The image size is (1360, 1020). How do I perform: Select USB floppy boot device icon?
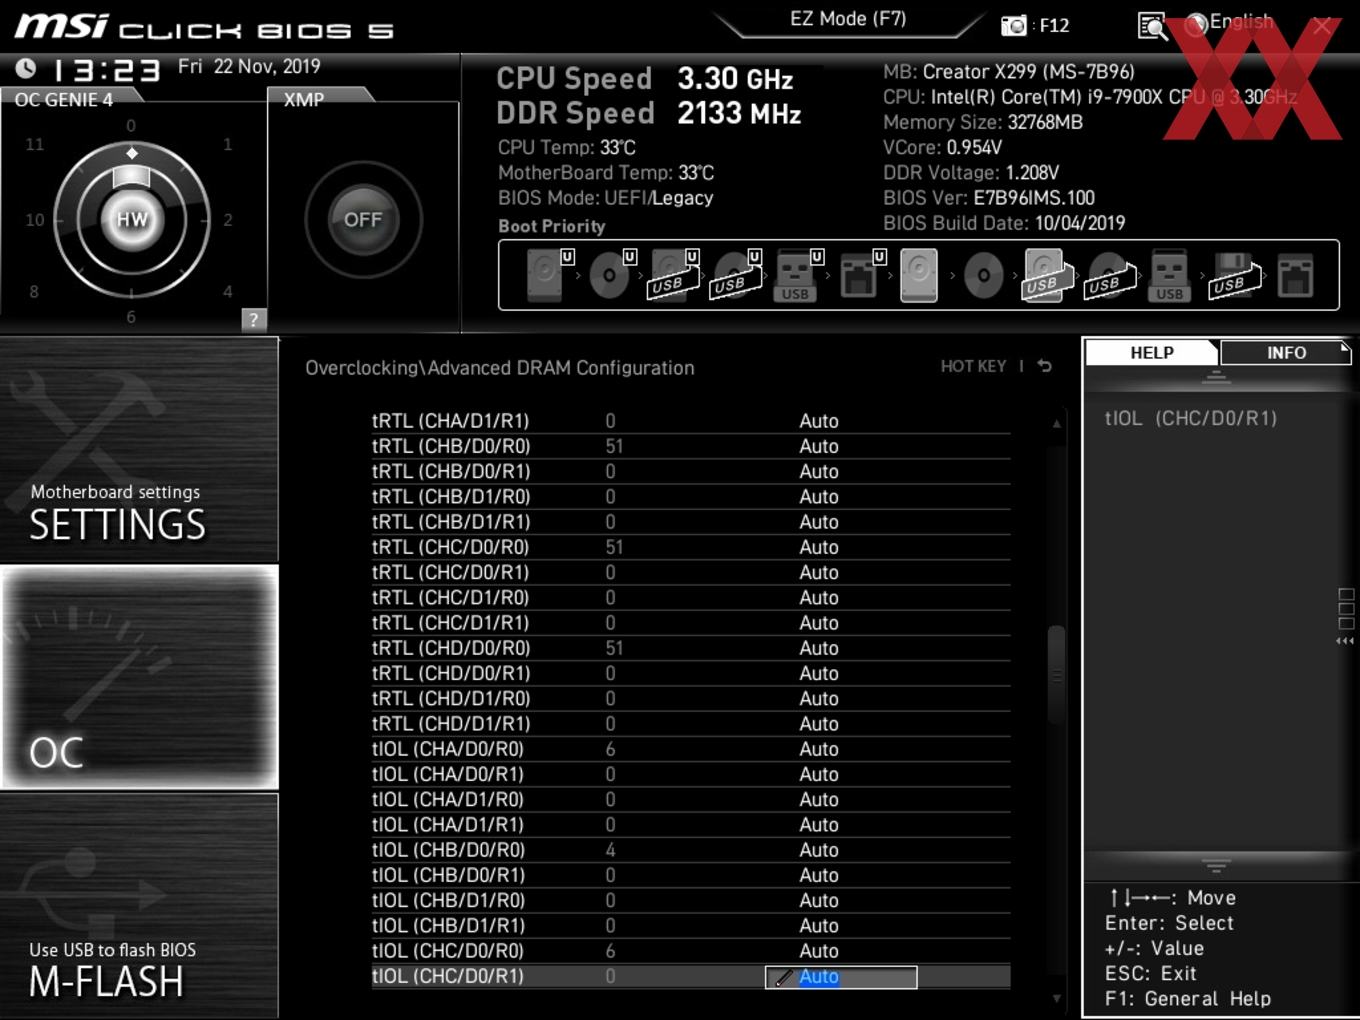(1235, 275)
